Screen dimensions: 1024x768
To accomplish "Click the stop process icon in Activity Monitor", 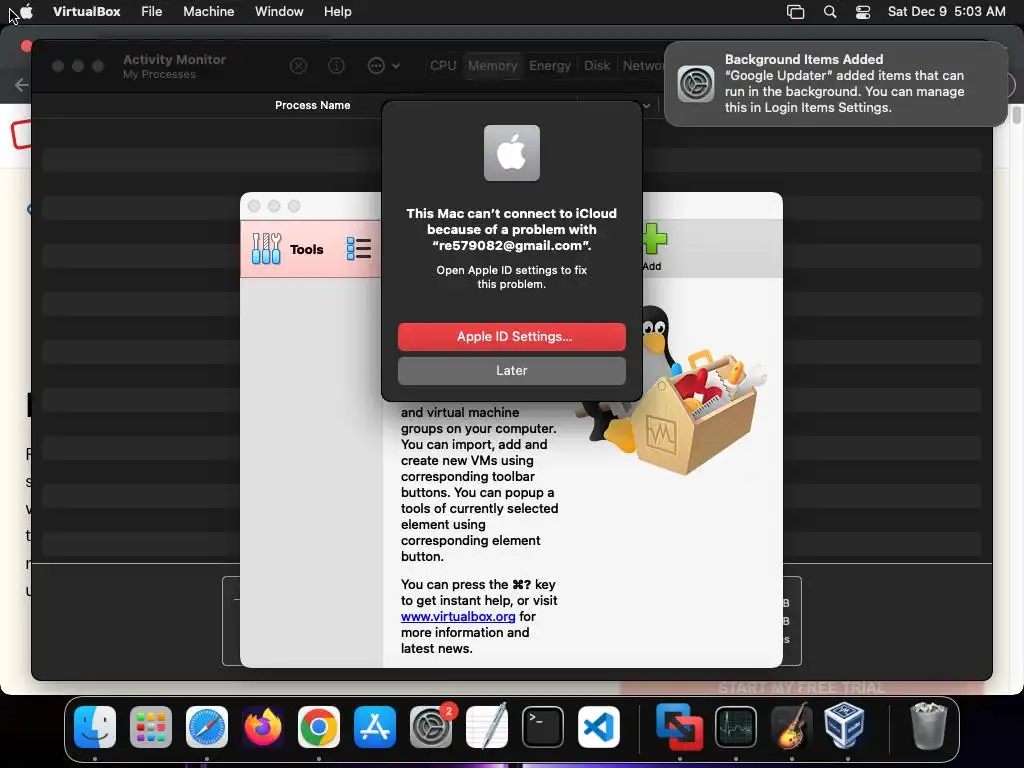I will (298, 66).
